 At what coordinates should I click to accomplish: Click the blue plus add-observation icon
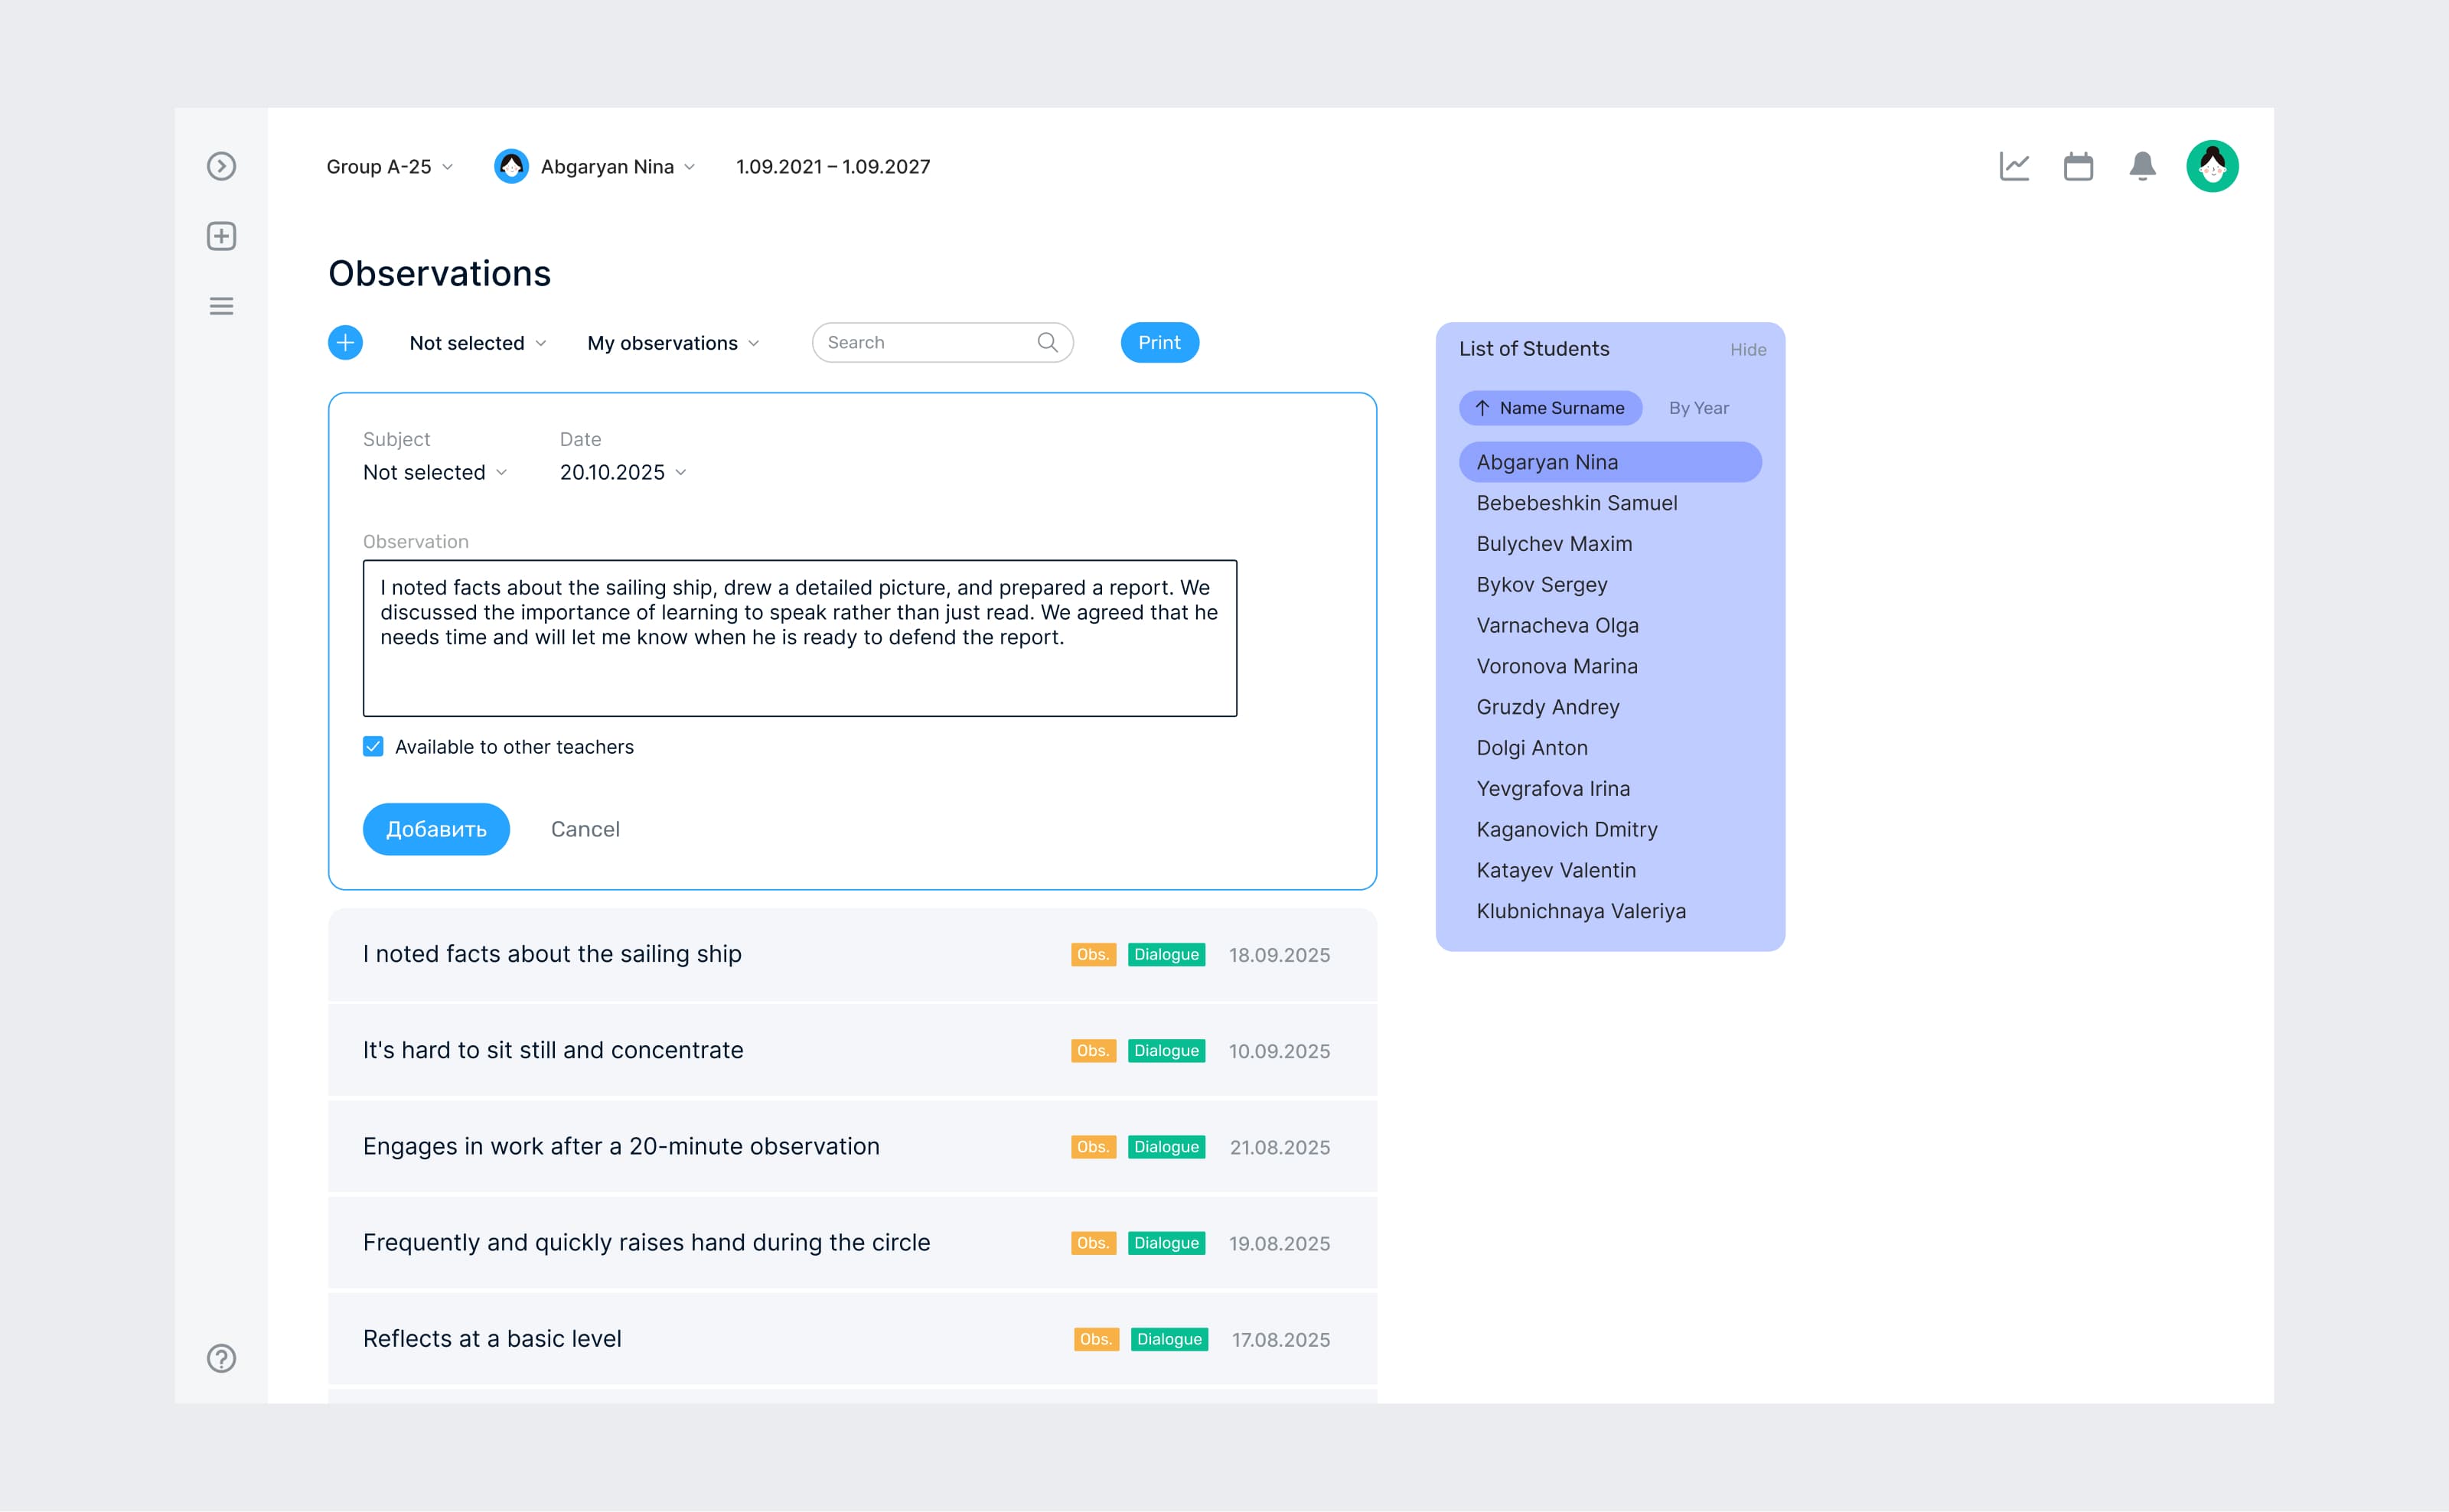tap(345, 343)
